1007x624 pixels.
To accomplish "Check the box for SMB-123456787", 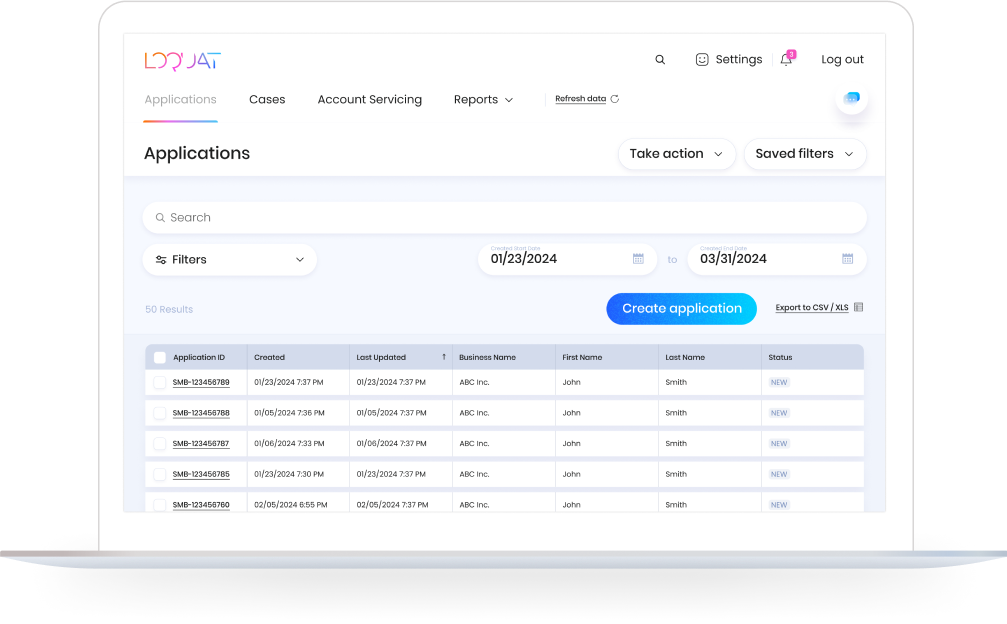I will pyautogui.click(x=160, y=444).
